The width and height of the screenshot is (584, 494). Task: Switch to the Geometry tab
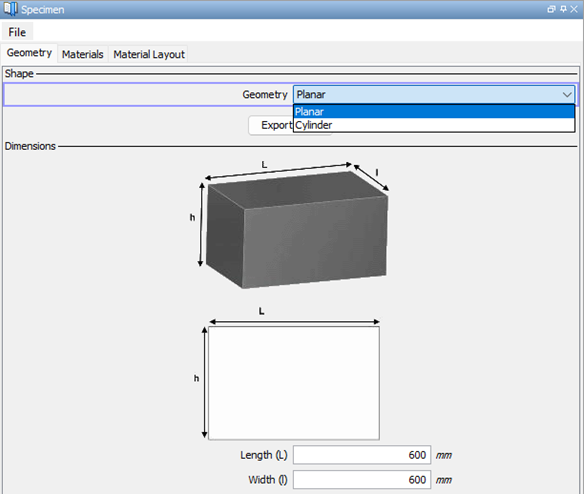[29, 53]
